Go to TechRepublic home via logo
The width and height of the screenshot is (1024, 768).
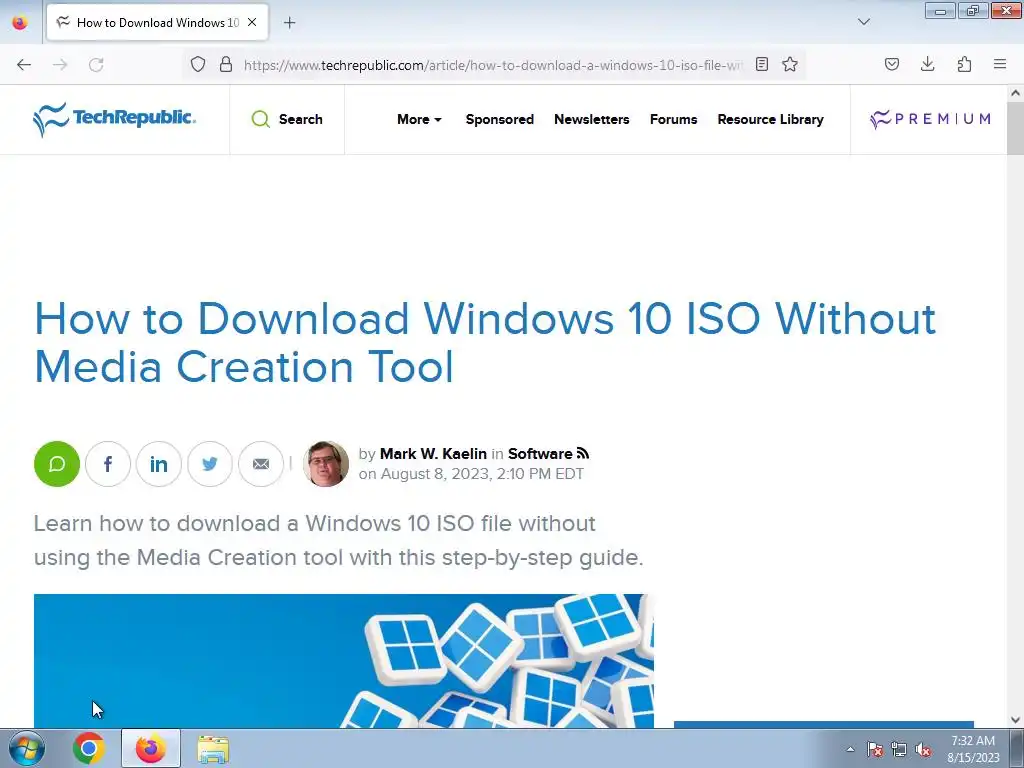[x=114, y=119]
